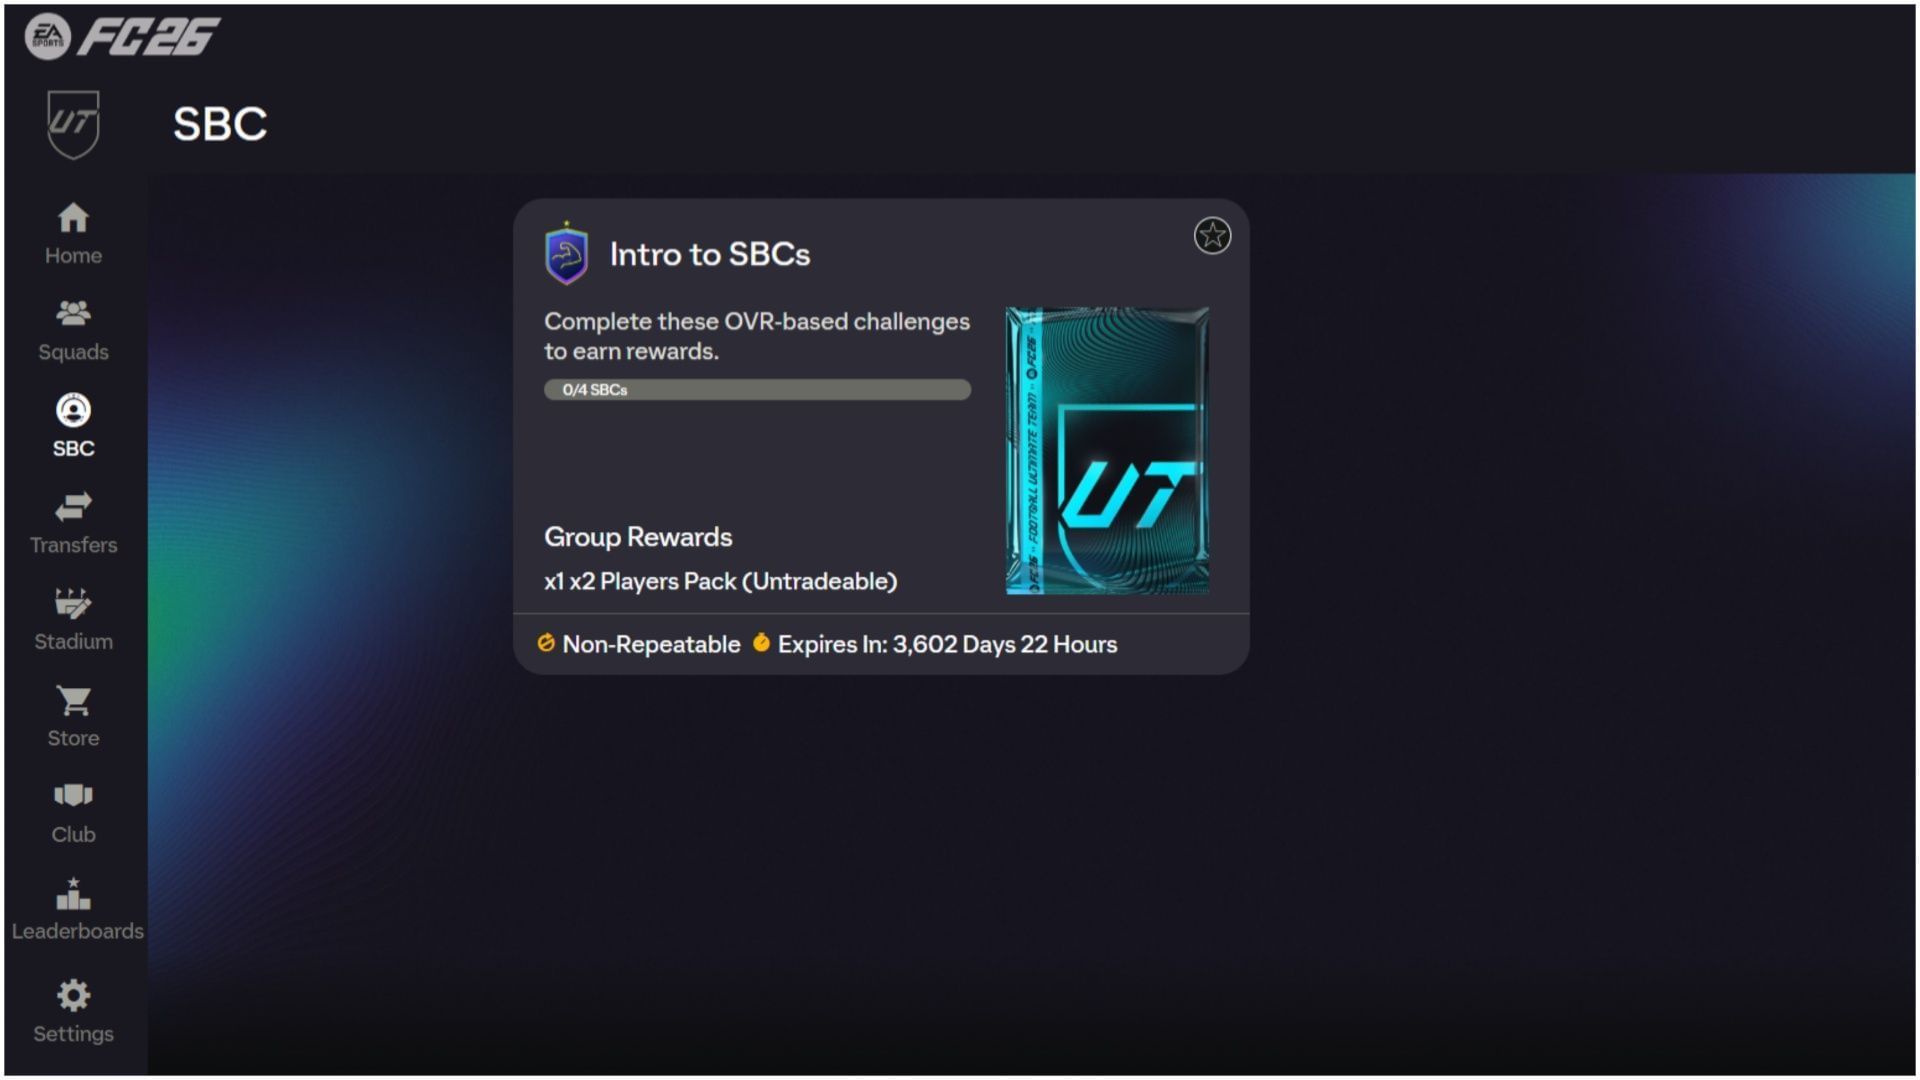Click the 'Group Rewards' heading

pos(638,537)
